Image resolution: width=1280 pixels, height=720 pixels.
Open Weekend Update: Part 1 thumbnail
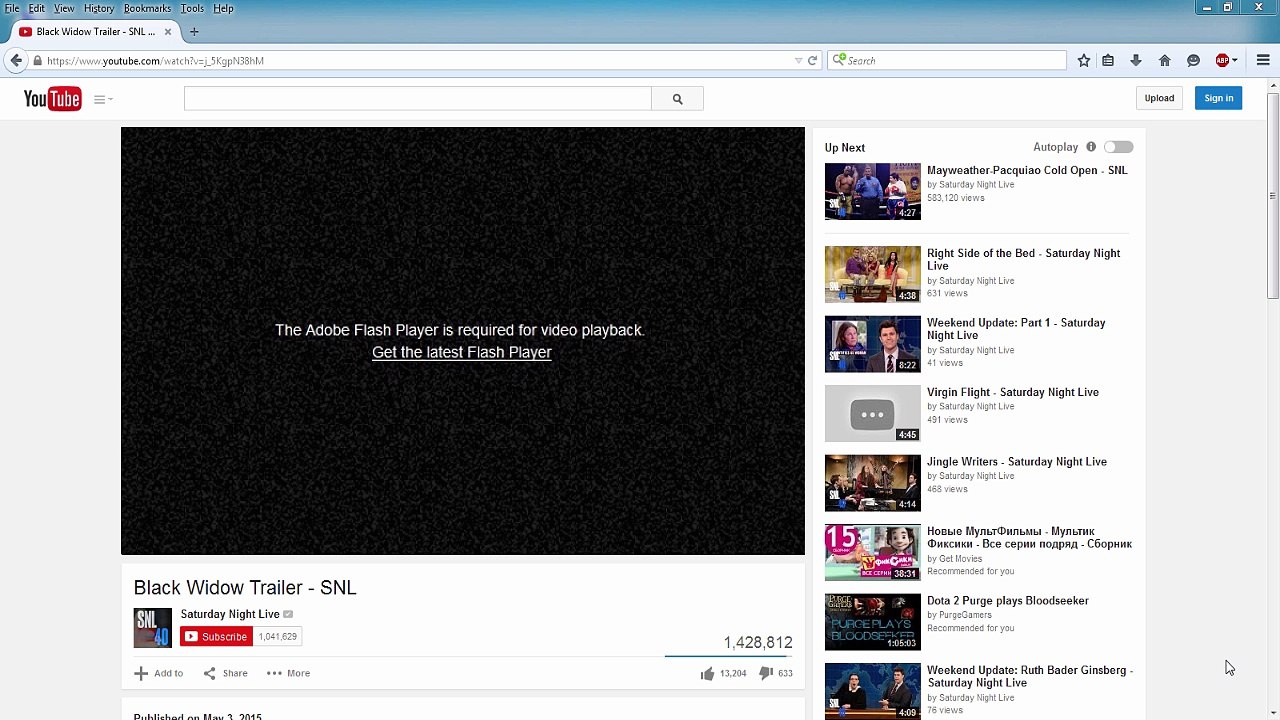click(872, 344)
